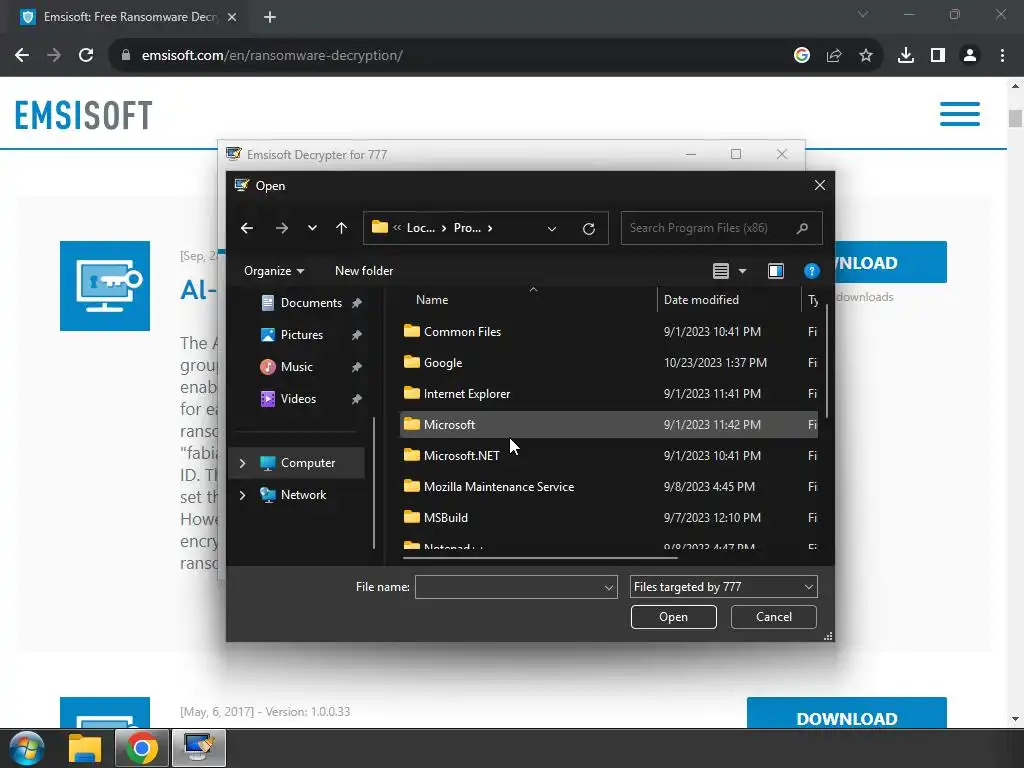Open File Explorer from taskbar
The height and width of the screenshot is (768, 1024).
coord(85,748)
